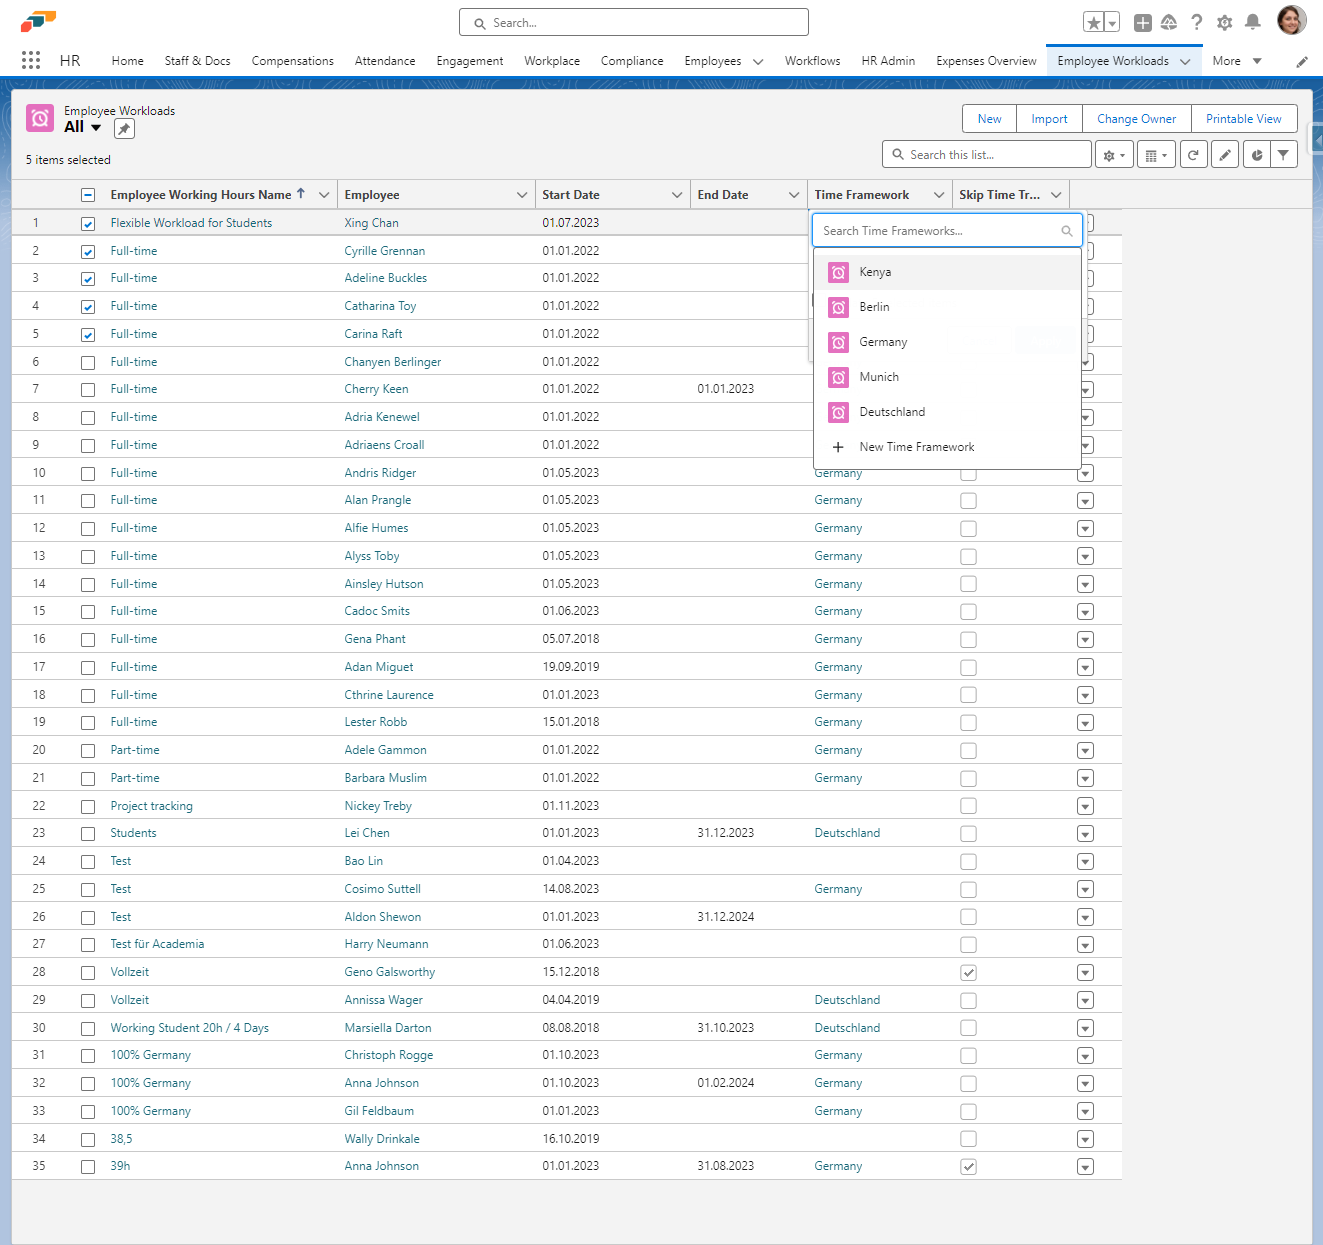
Task: Click the chart pie icon
Action: click(x=1256, y=155)
